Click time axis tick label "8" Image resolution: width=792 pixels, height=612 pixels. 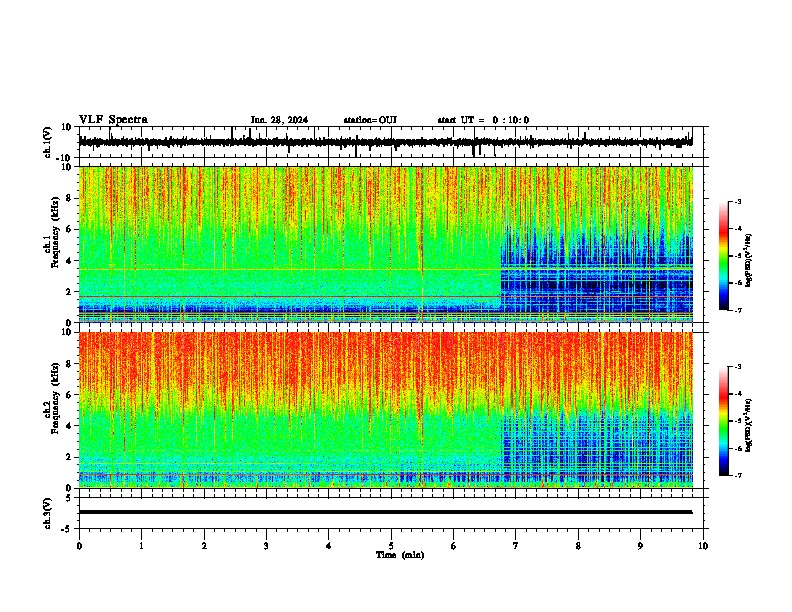(578, 546)
